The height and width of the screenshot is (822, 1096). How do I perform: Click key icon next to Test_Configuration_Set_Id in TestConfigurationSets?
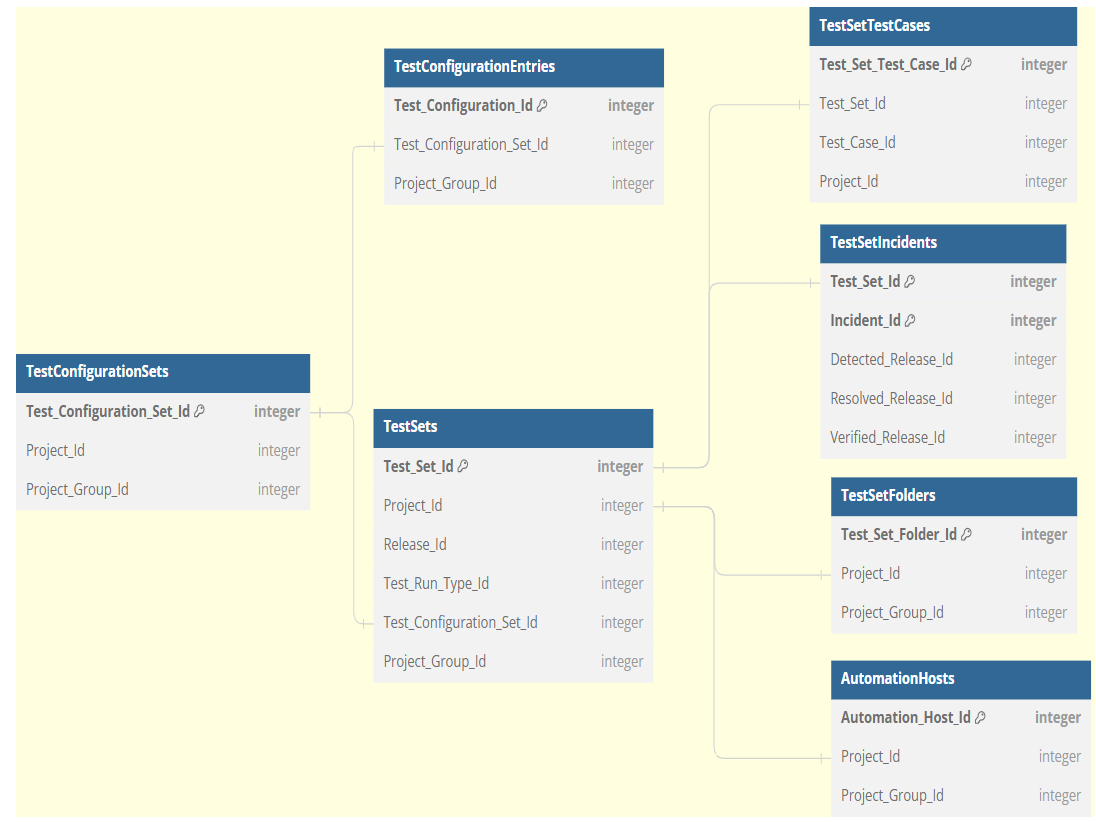199,411
